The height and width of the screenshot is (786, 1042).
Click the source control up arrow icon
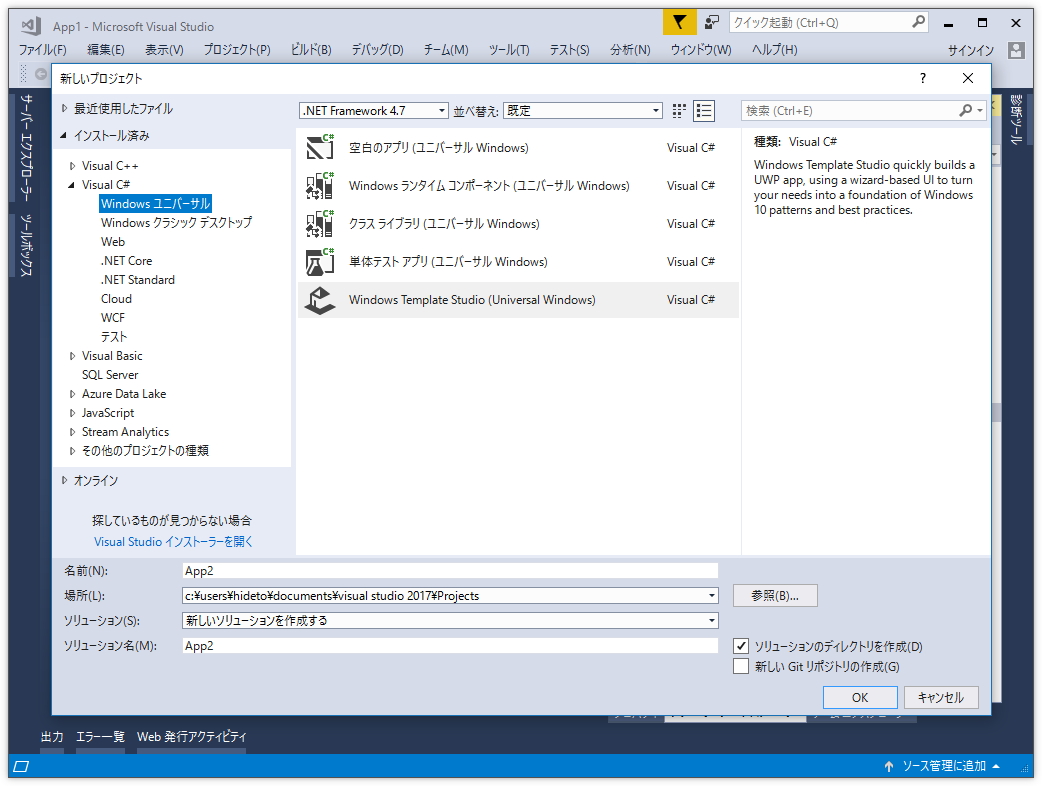[x=888, y=766]
